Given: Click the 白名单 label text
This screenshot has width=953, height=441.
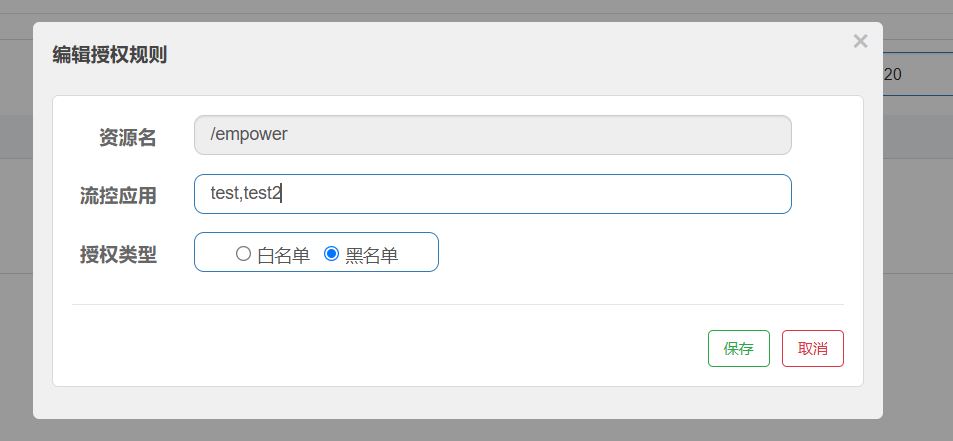Looking at the screenshot, I should point(283,255).
